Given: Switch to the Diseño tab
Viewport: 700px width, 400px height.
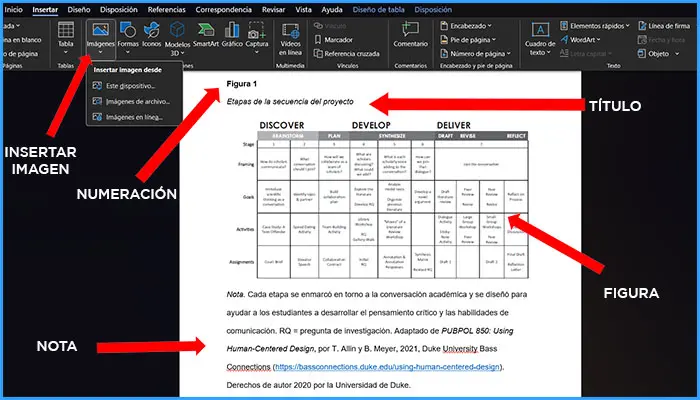Looking at the screenshot, I should [x=79, y=9].
